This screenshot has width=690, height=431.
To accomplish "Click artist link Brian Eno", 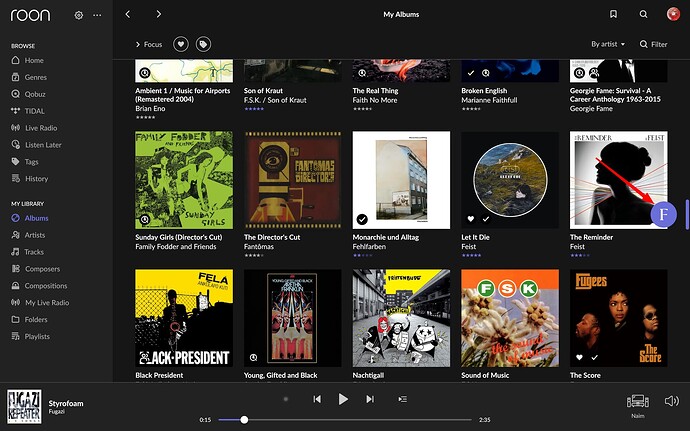I will click(150, 108).
